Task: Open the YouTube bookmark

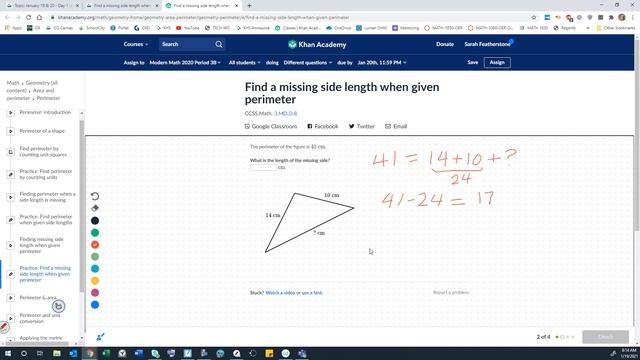Action: point(187,28)
